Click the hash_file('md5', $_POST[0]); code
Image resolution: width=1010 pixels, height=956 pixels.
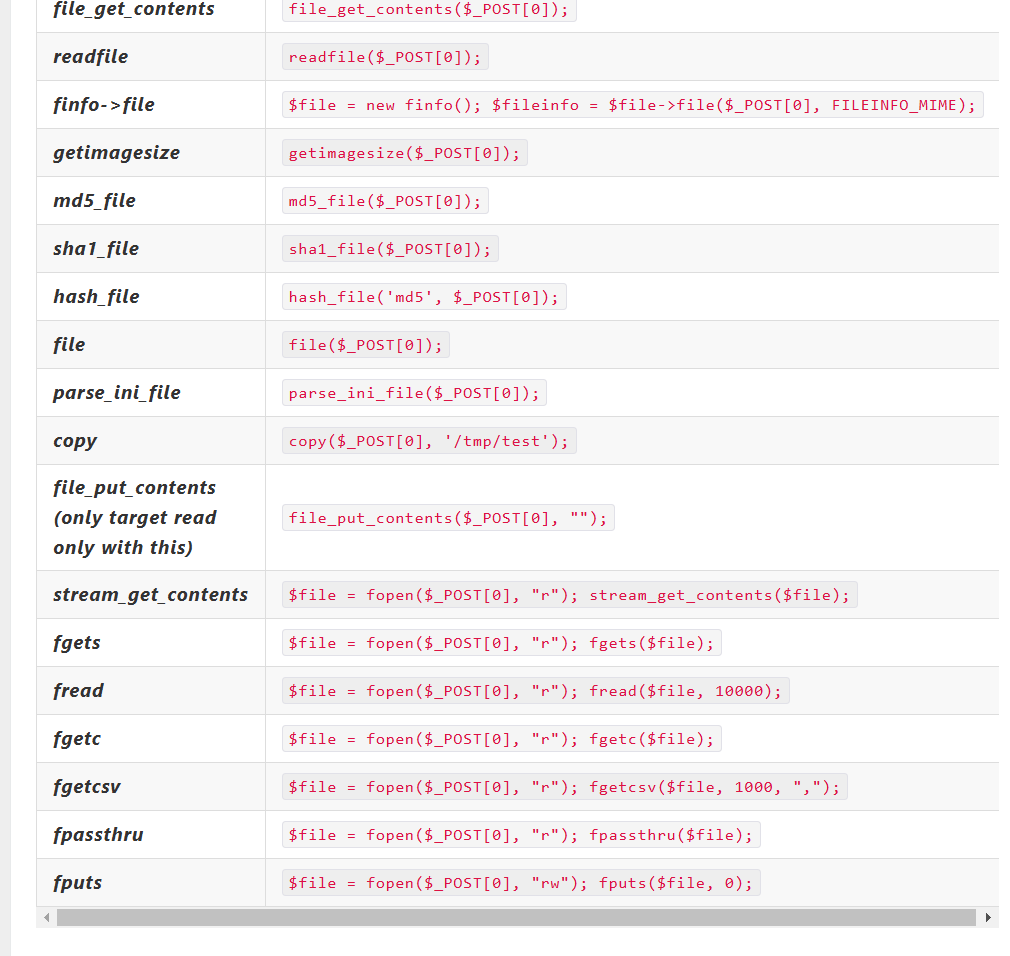pyautogui.click(x=424, y=297)
